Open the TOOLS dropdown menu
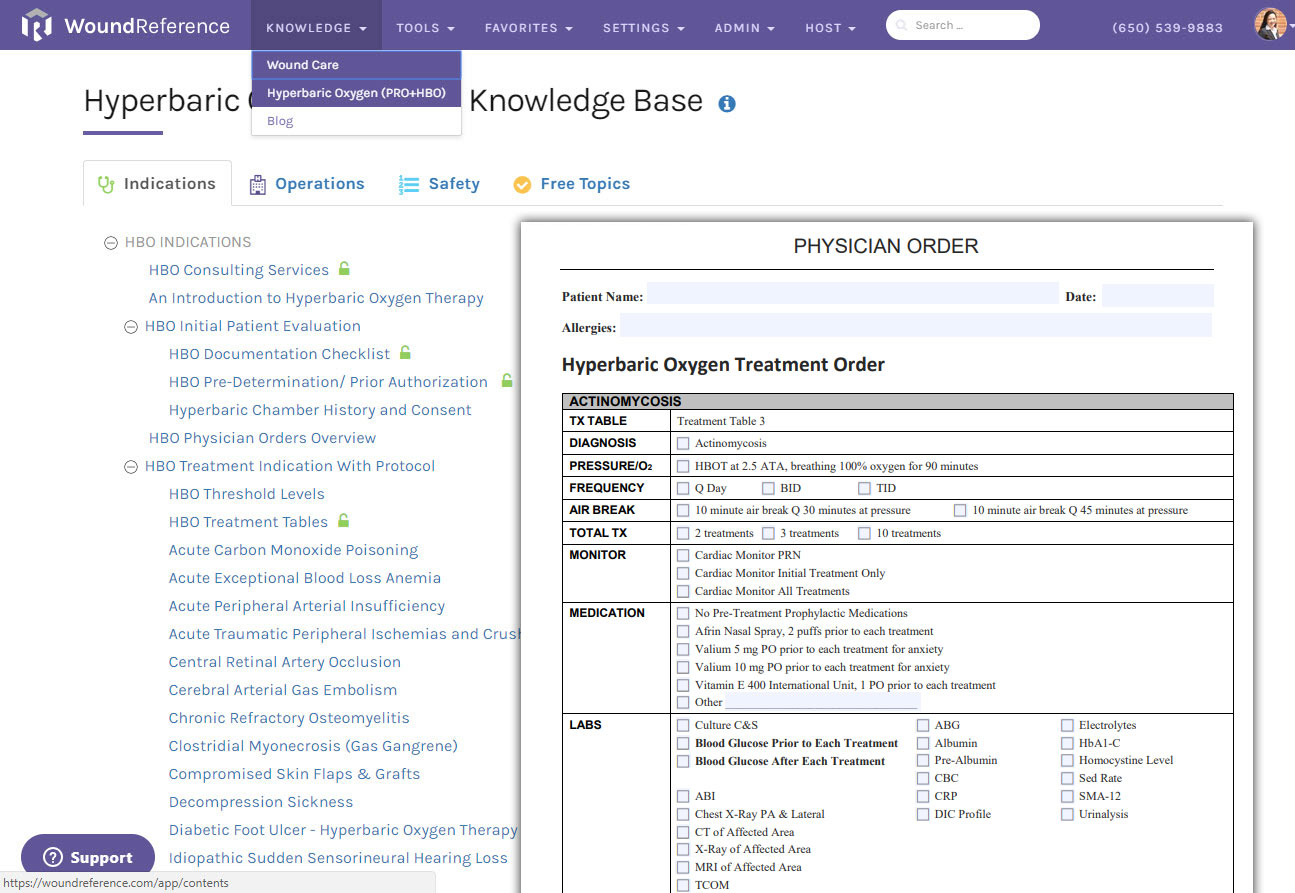 coord(425,28)
